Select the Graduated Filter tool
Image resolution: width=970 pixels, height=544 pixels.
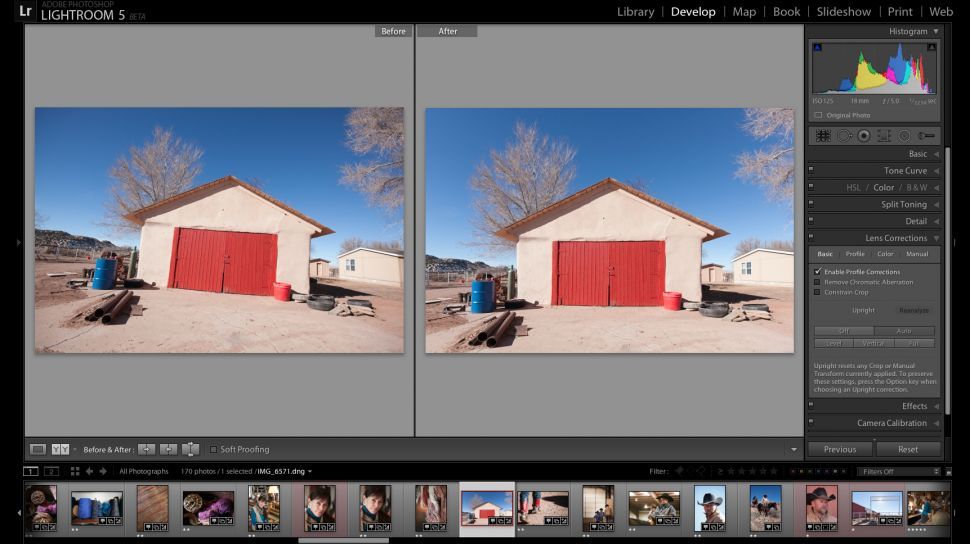point(884,136)
